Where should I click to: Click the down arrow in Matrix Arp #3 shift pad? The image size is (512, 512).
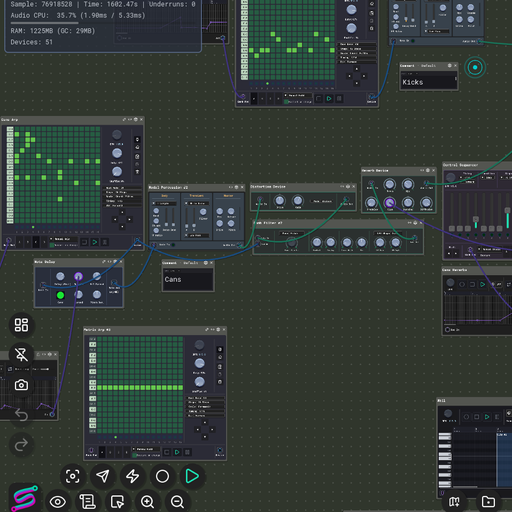(x=205, y=437)
